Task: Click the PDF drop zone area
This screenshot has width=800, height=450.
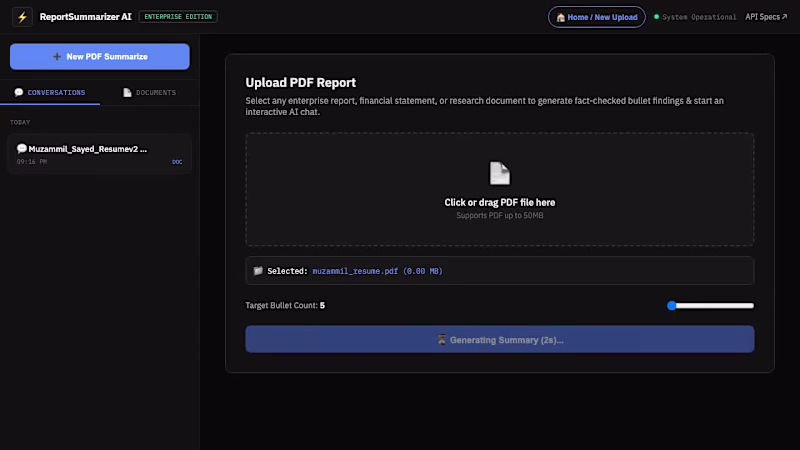Action: tap(499, 189)
